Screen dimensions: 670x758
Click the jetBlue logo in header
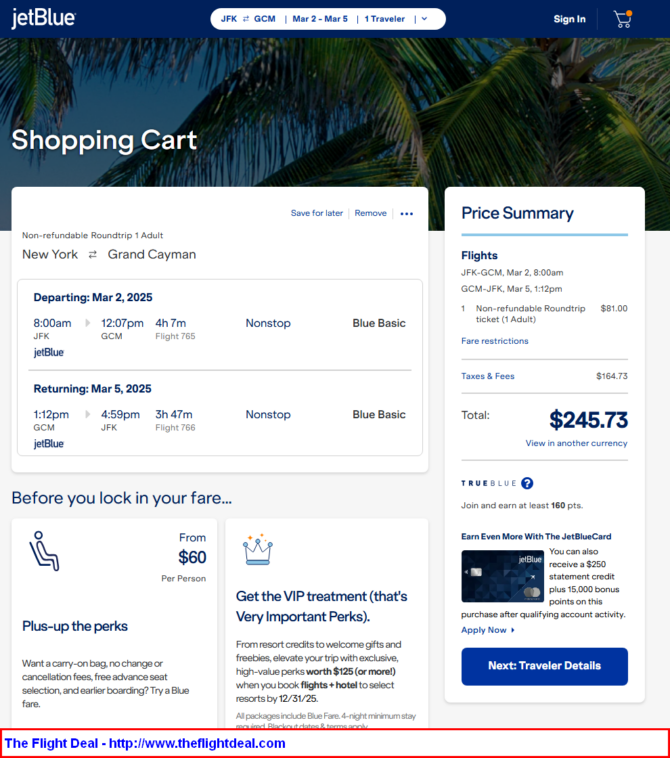click(x=43, y=19)
